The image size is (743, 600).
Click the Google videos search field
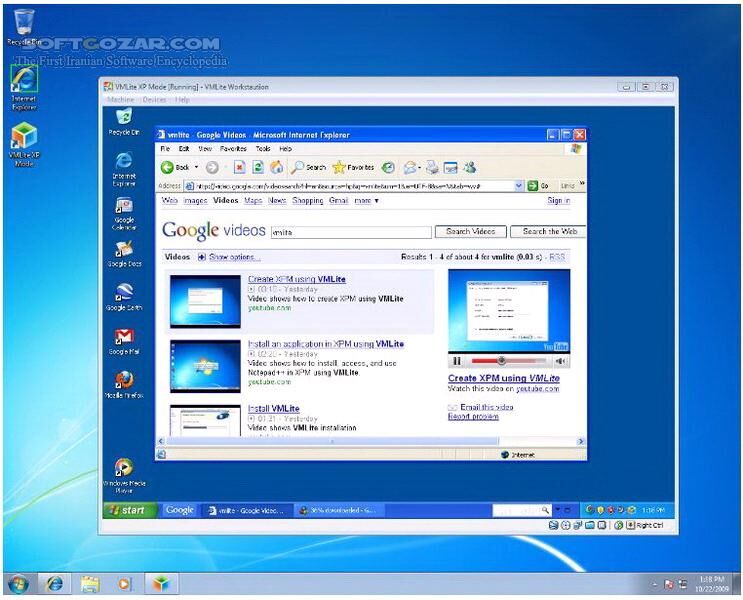[x=349, y=232]
